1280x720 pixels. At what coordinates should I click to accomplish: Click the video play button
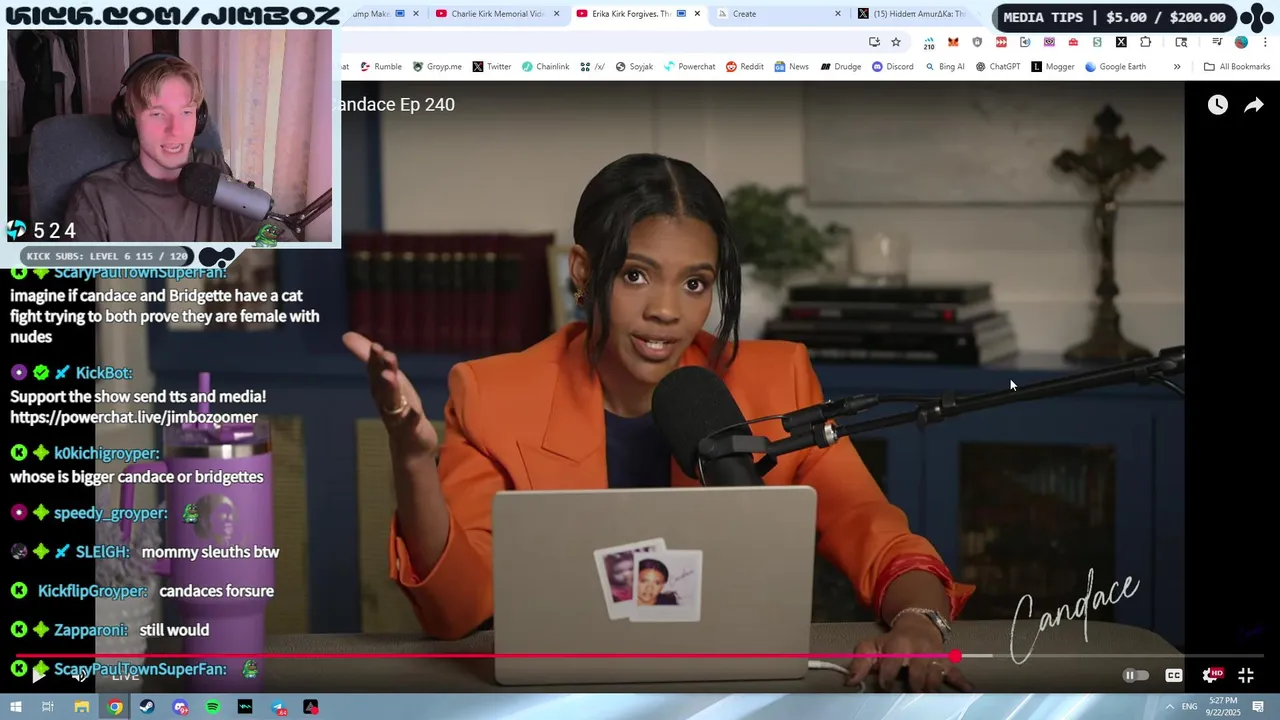(38, 675)
